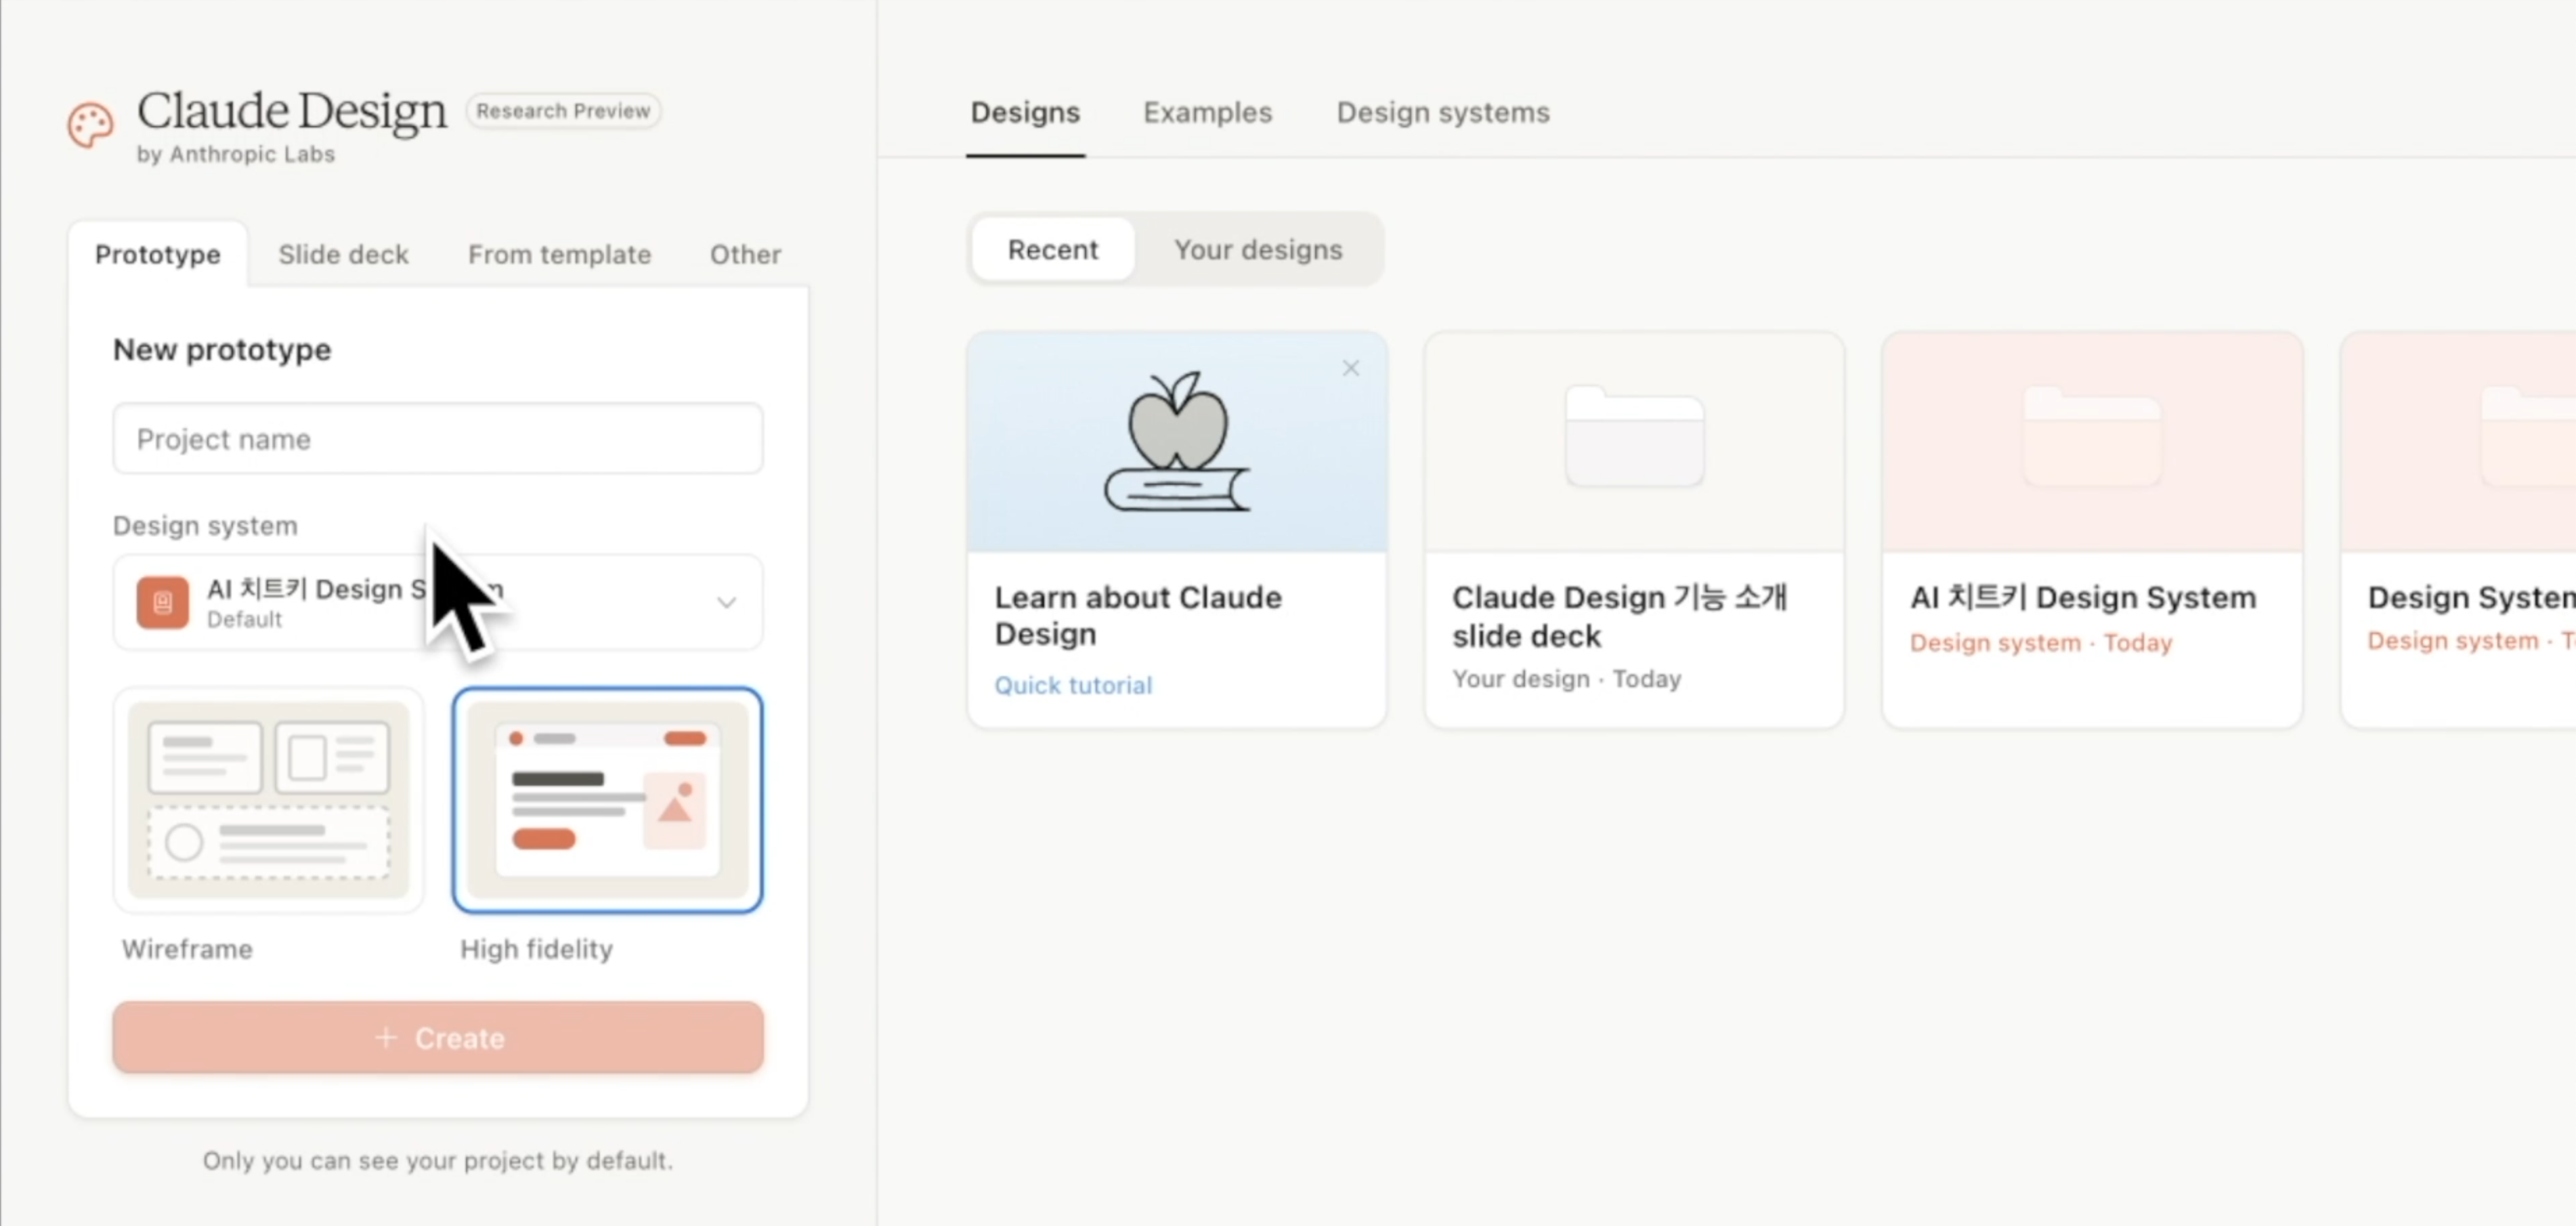The height and width of the screenshot is (1226, 2576).
Task: Click the Quick tutorial link
Action: tap(1073, 685)
